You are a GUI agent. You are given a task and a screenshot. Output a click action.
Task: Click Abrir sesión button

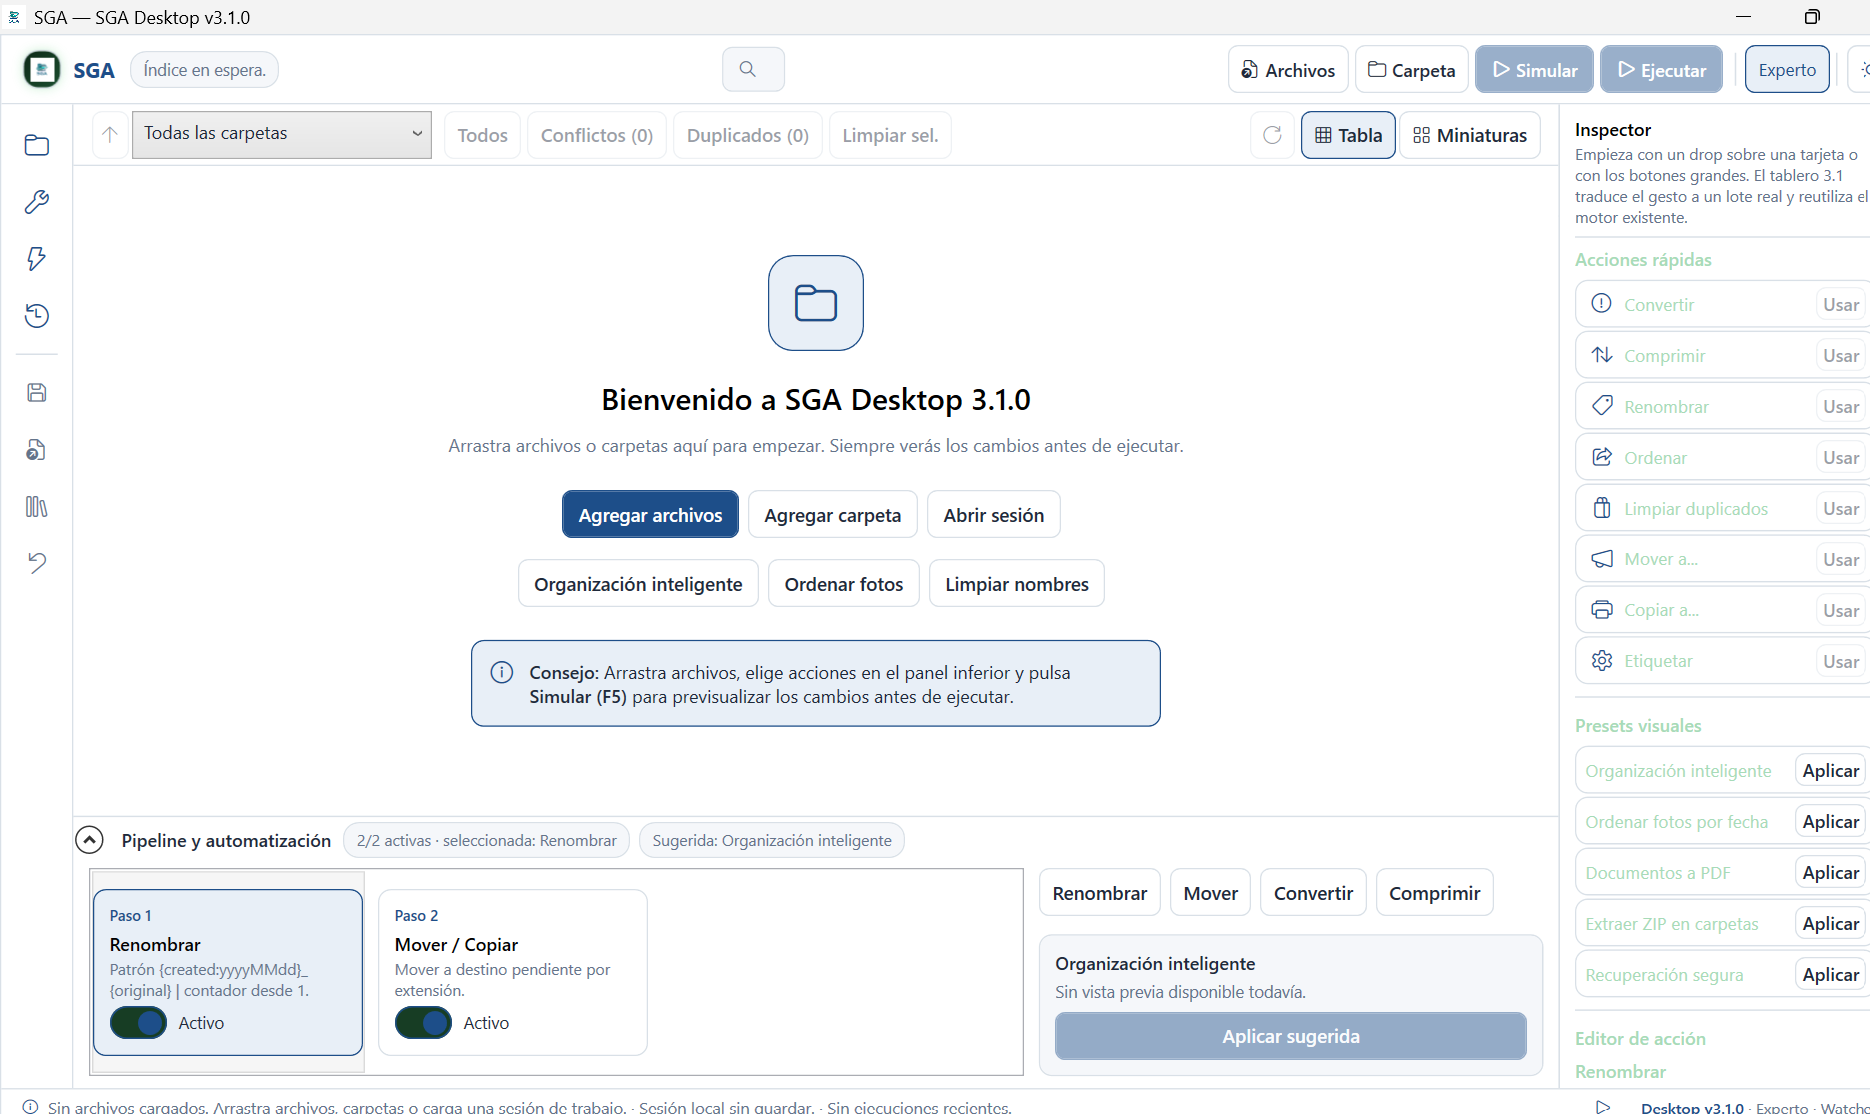(x=993, y=514)
